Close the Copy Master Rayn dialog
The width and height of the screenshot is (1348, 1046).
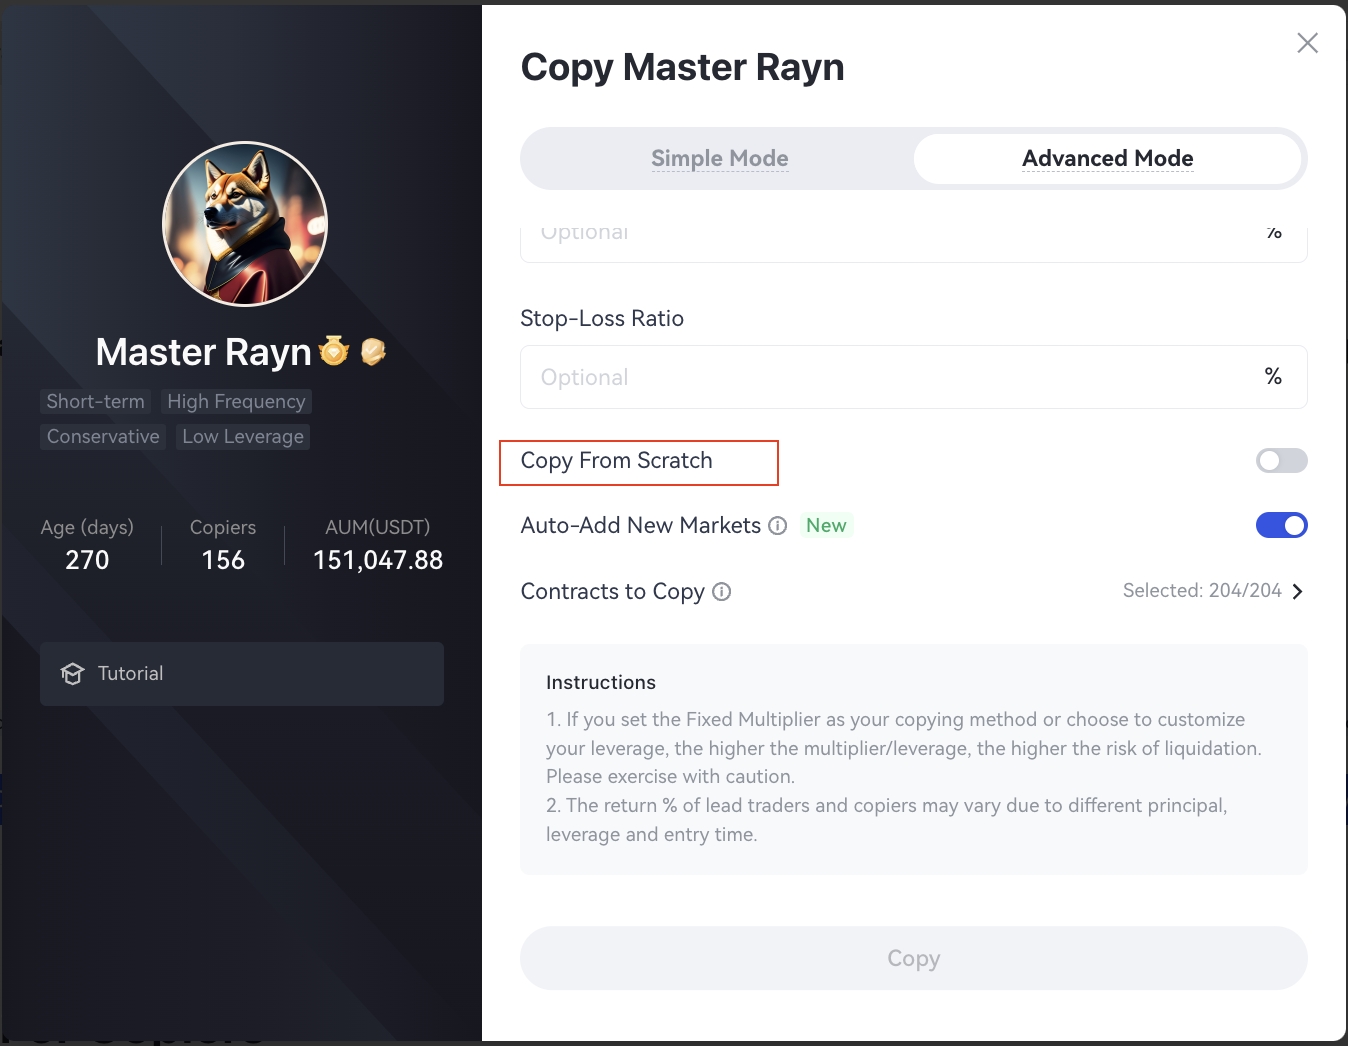coord(1307,43)
